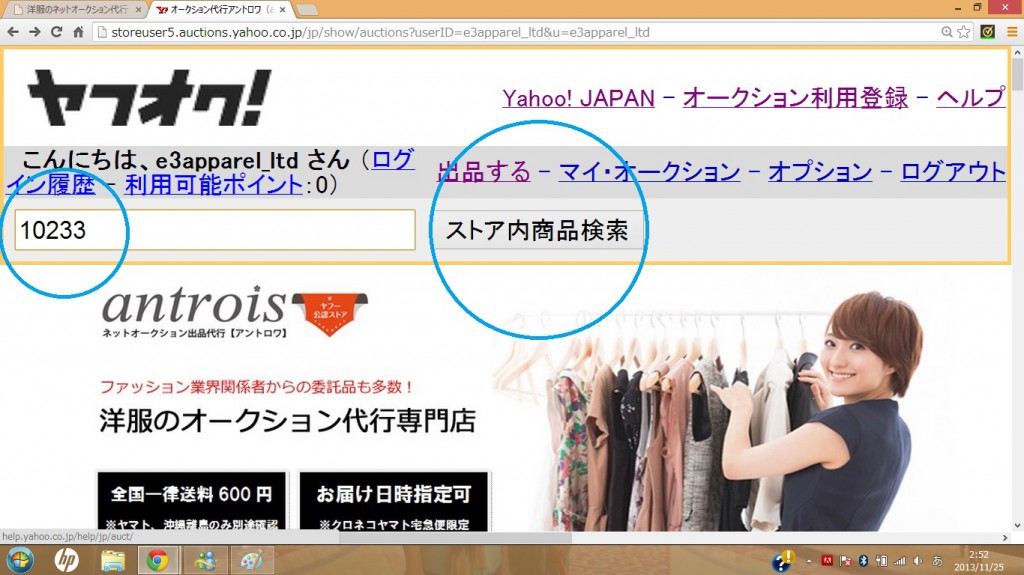The image size is (1024, 575).
Task: Click the scrollbar down arrow
Action: pos(1017,525)
